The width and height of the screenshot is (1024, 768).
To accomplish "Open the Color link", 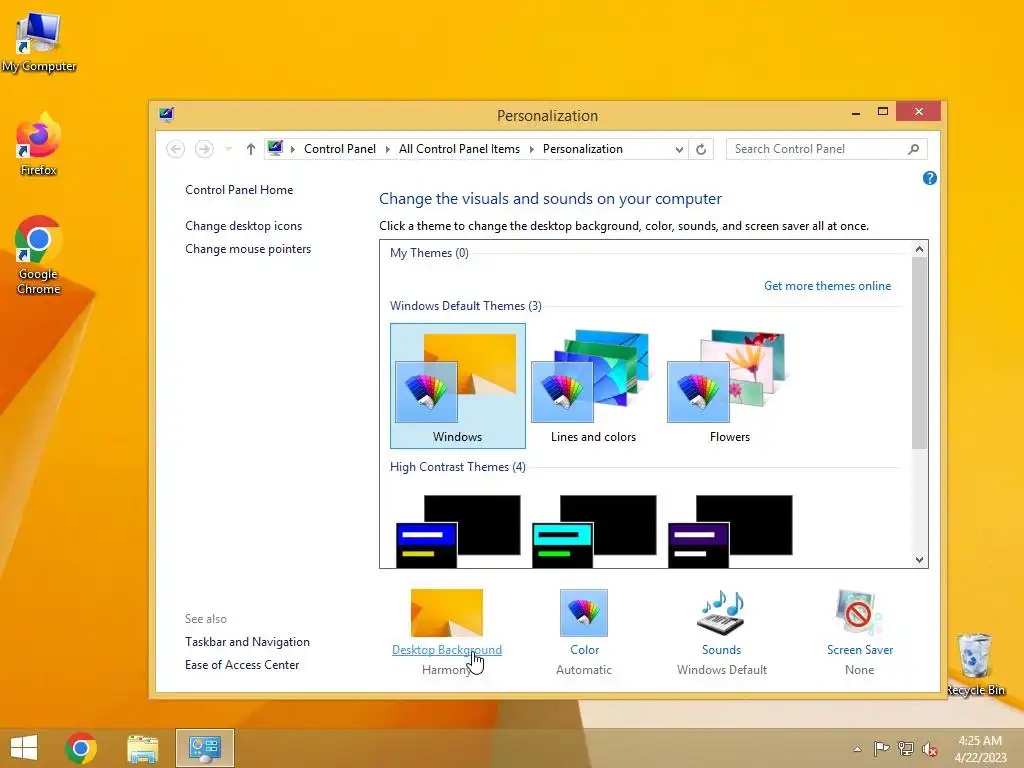I will click(584, 650).
